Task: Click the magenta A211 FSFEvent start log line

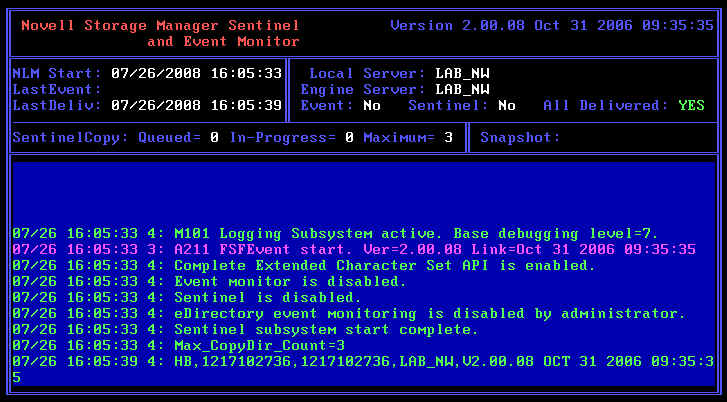Action: tap(354, 249)
